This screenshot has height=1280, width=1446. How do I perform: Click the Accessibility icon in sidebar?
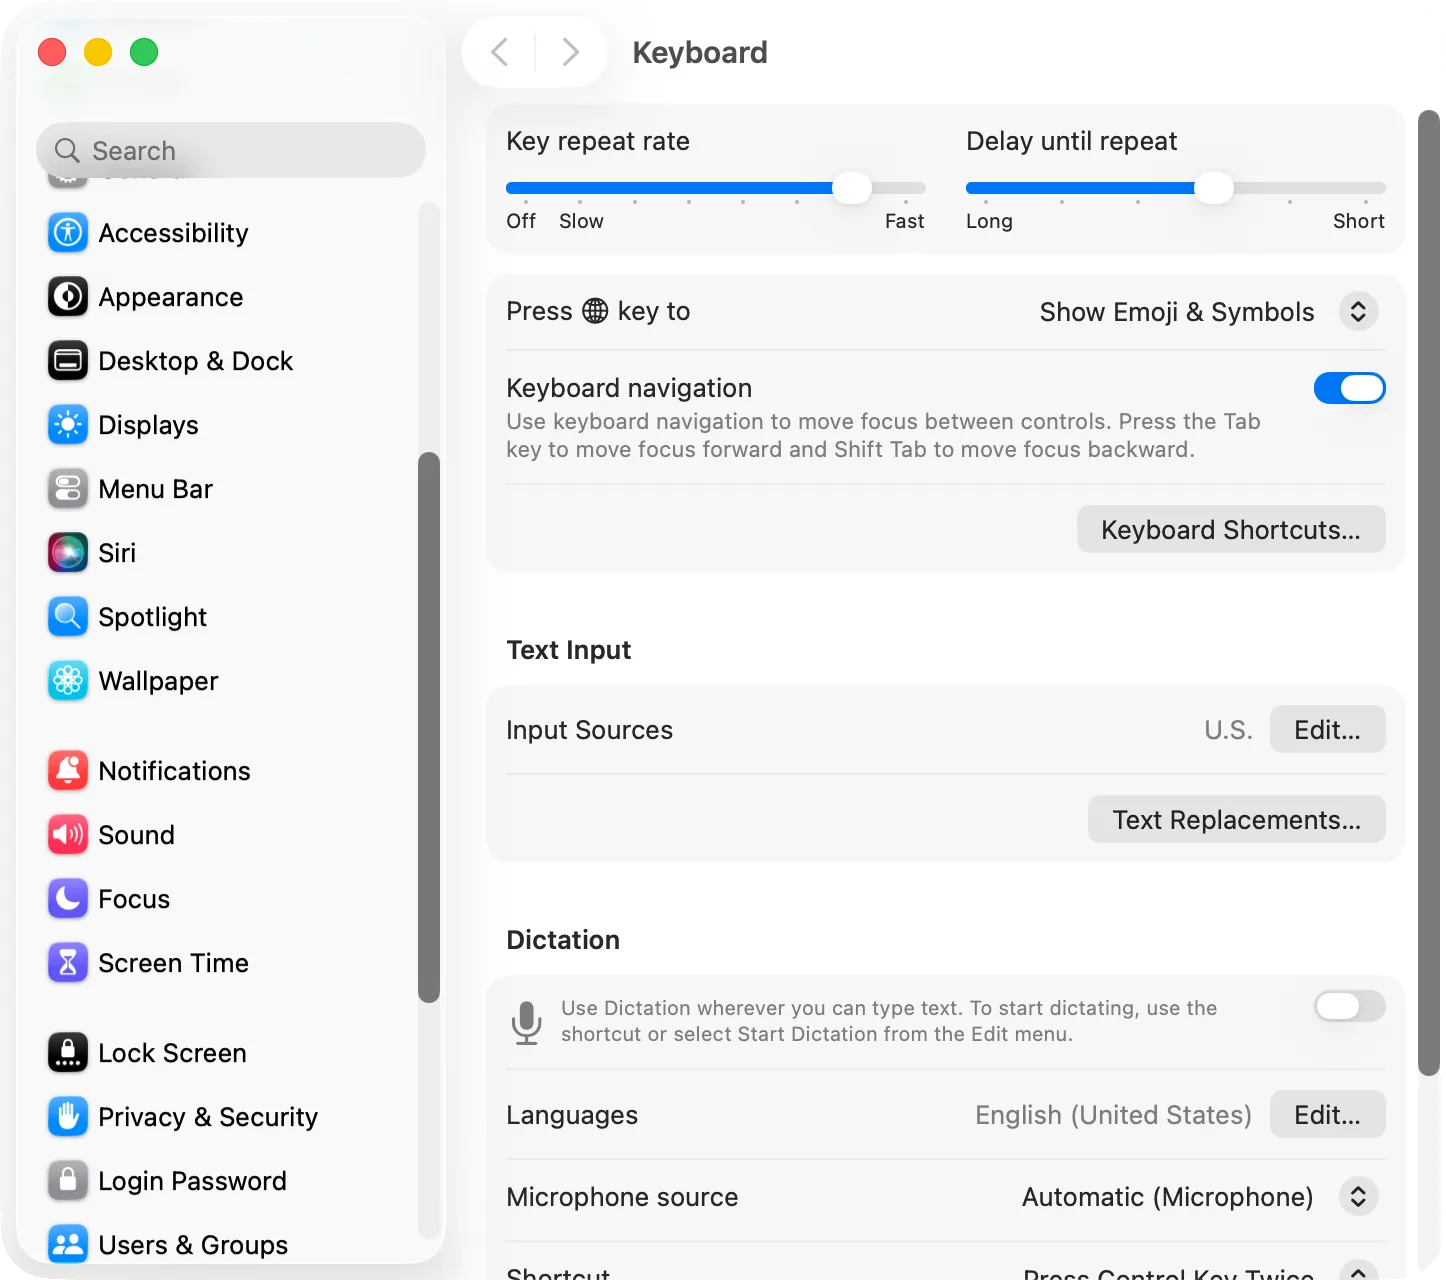coord(68,233)
